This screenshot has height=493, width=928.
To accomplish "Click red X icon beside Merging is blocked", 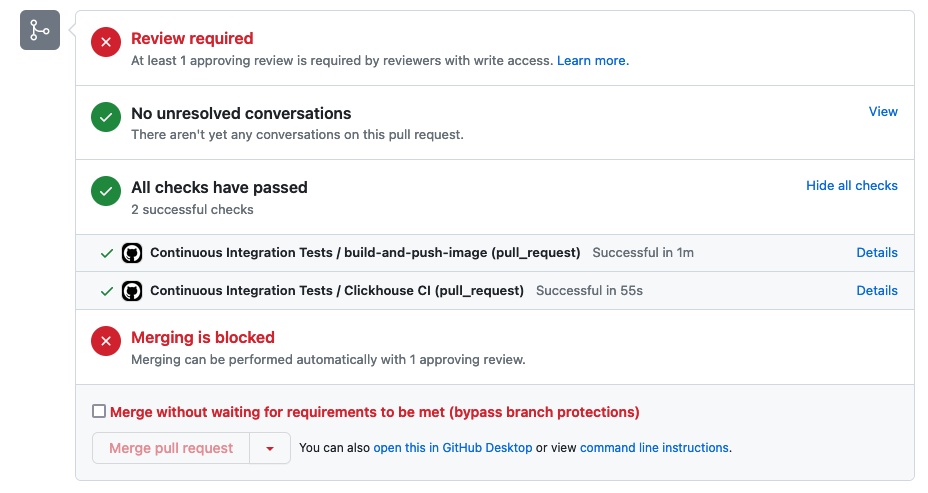I will [x=106, y=342].
